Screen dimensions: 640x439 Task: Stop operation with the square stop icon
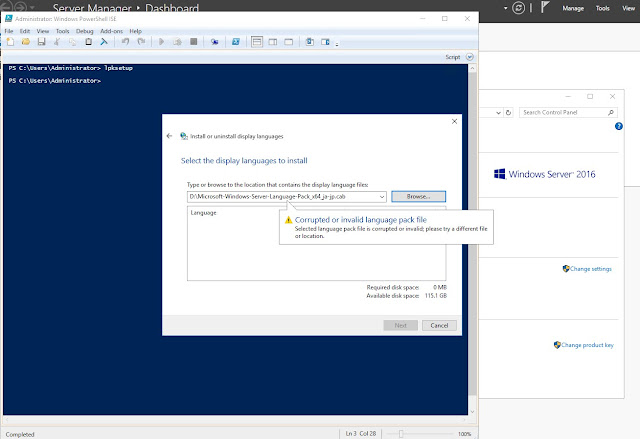(x=194, y=42)
